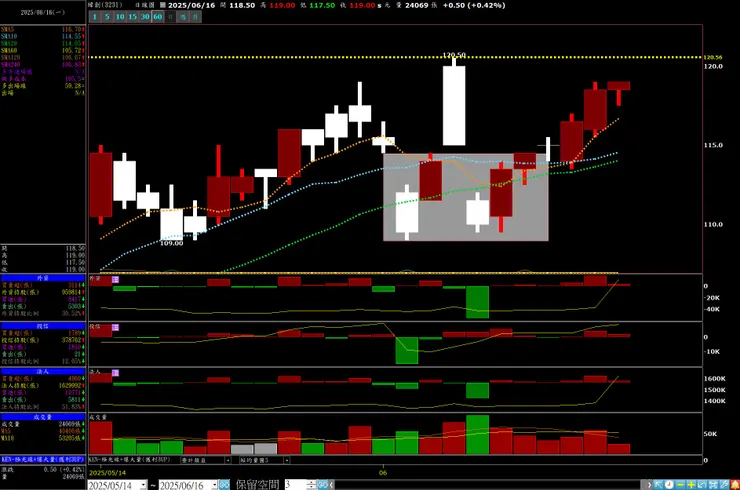Screen dimensions: 740x490
Task: Open the second indicator dropdown below volume panel
Action: [286, 460]
